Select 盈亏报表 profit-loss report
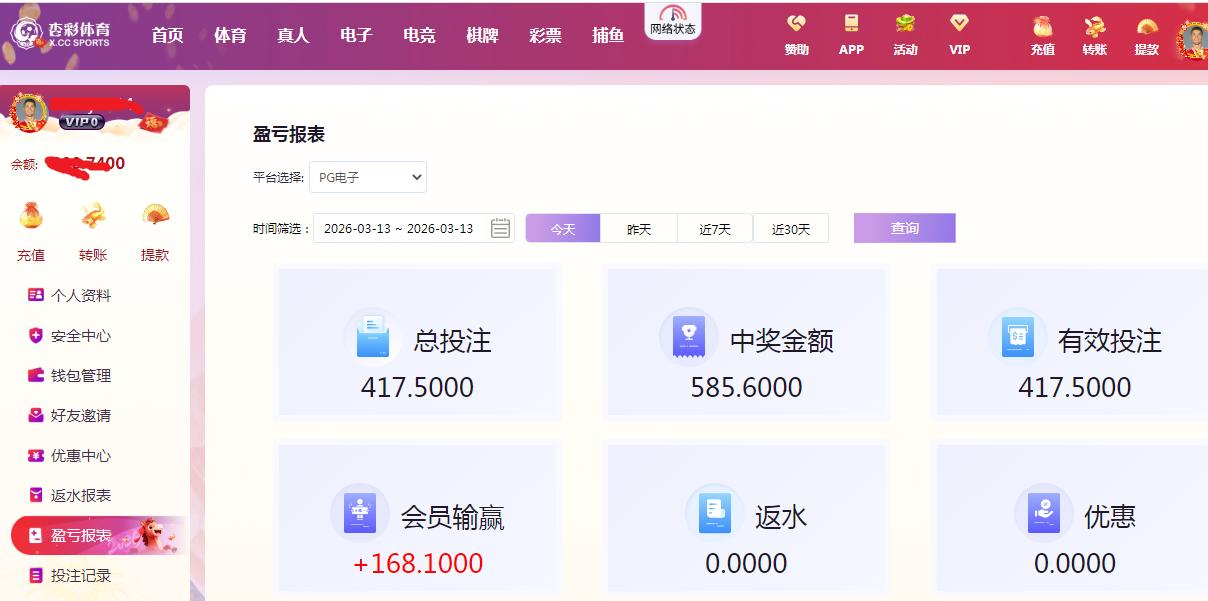The image size is (1208, 601). pyautogui.click(x=98, y=535)
